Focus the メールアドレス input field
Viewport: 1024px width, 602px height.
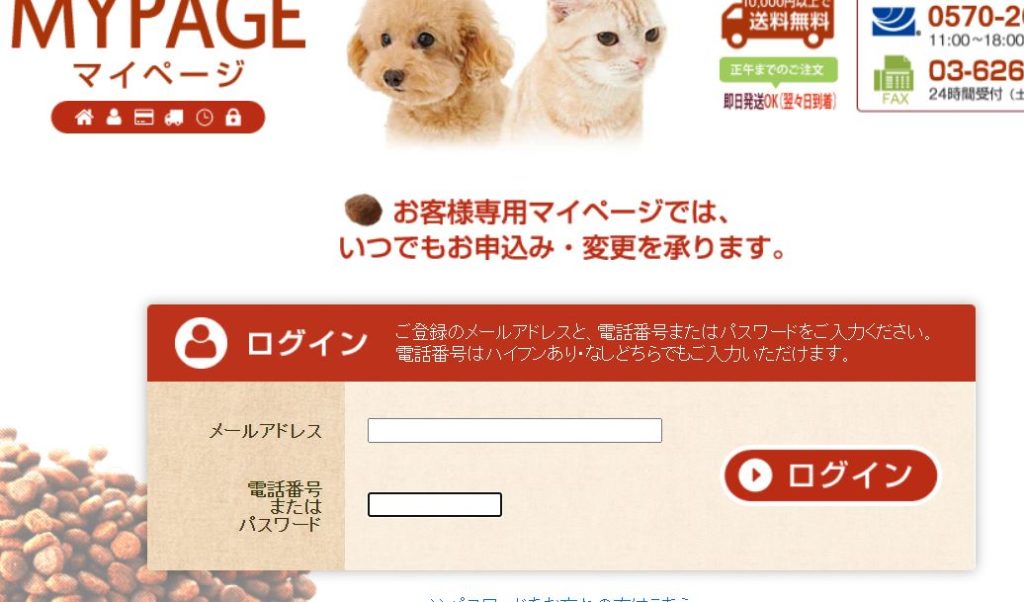coord(515,430)
